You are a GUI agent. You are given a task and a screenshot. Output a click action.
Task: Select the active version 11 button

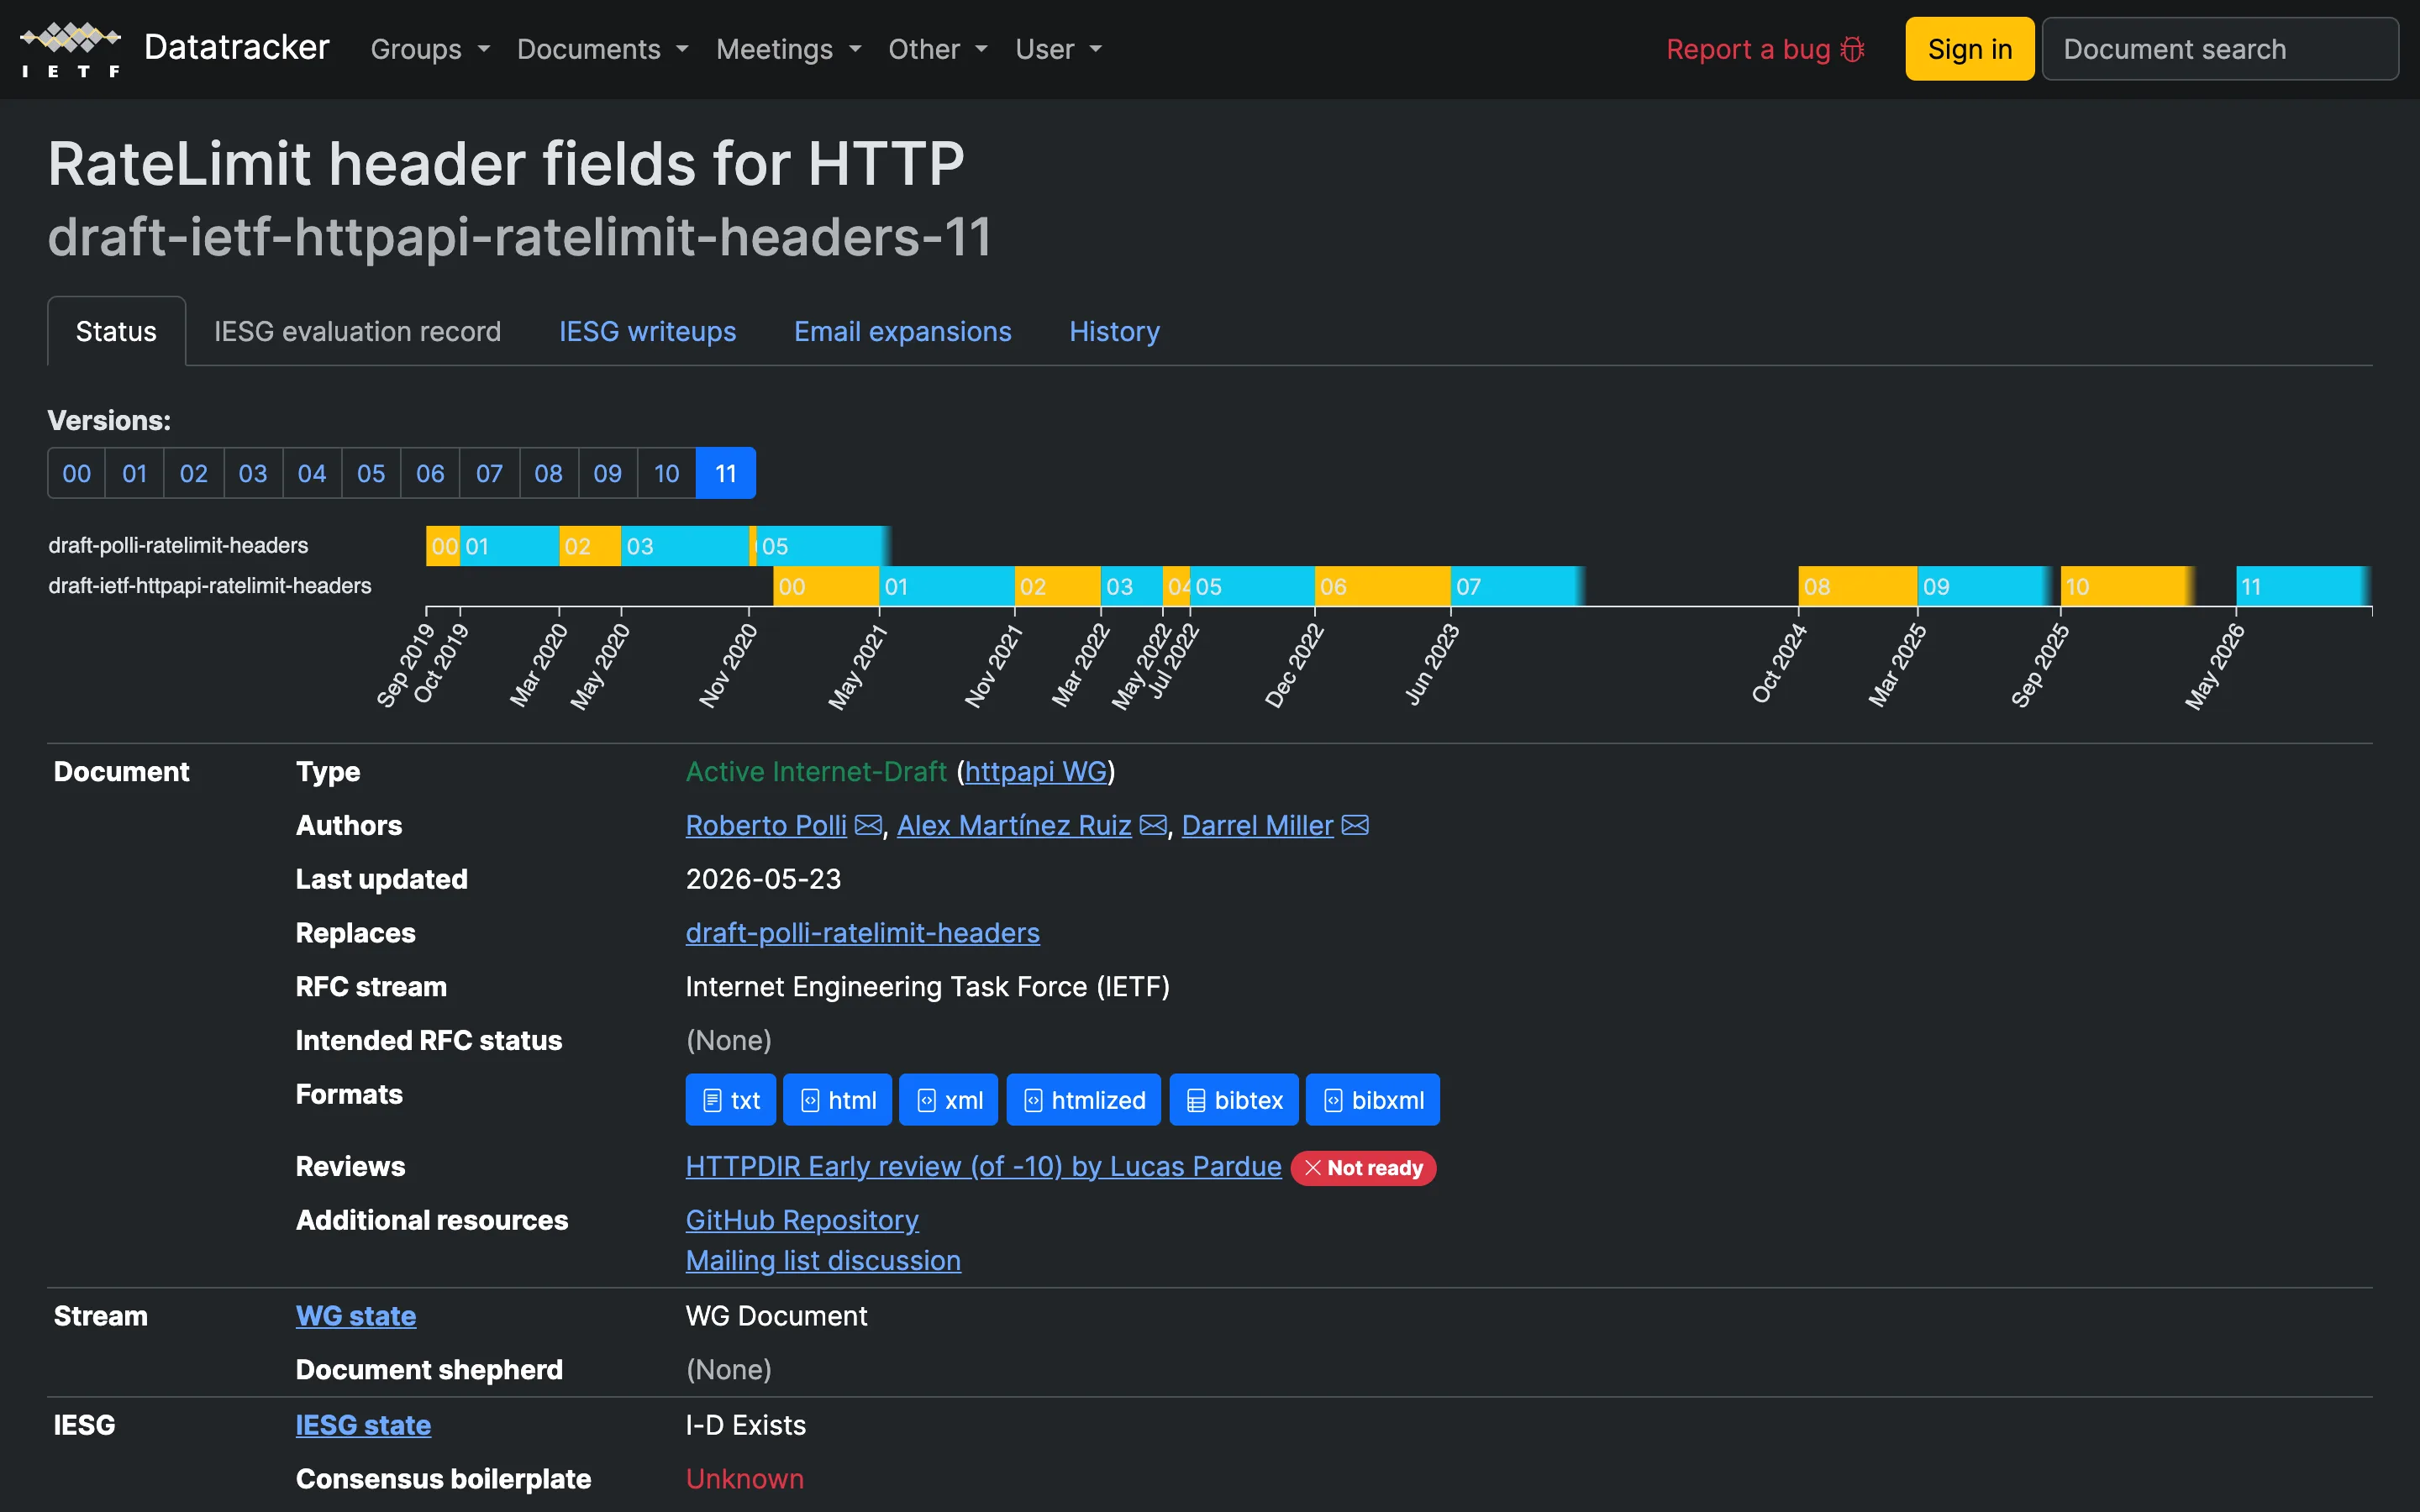tap(726, 473)
